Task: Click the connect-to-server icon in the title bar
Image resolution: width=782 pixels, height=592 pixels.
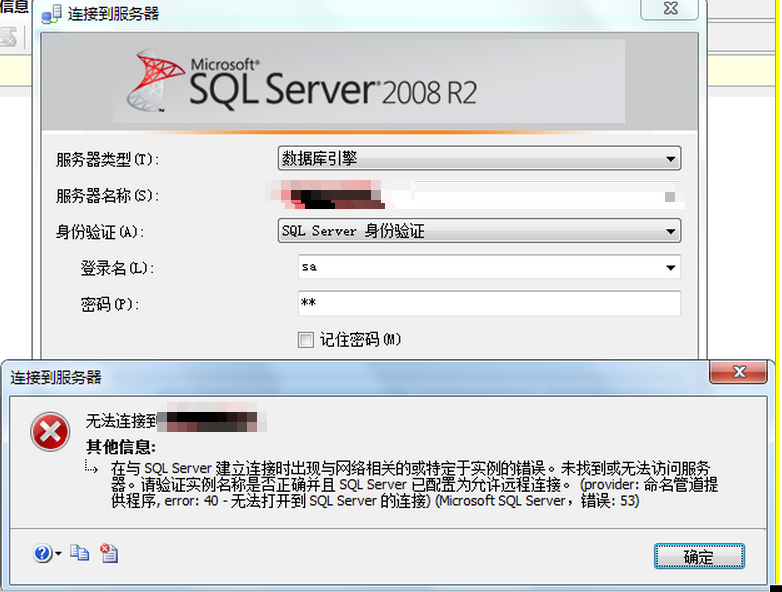Action: tap(51, 14)
